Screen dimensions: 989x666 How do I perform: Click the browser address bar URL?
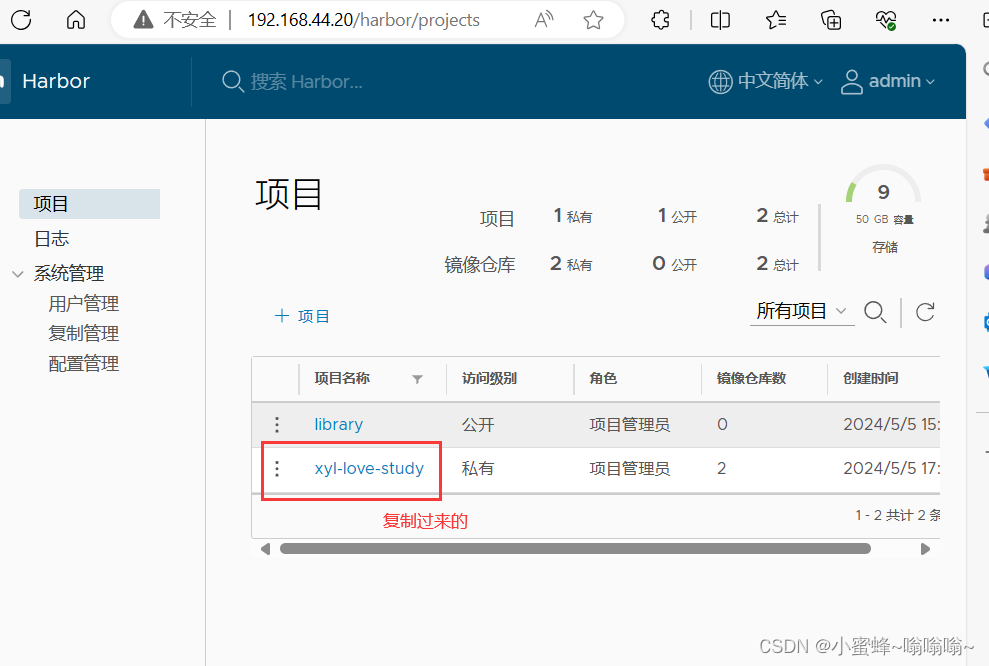[363, 20]
